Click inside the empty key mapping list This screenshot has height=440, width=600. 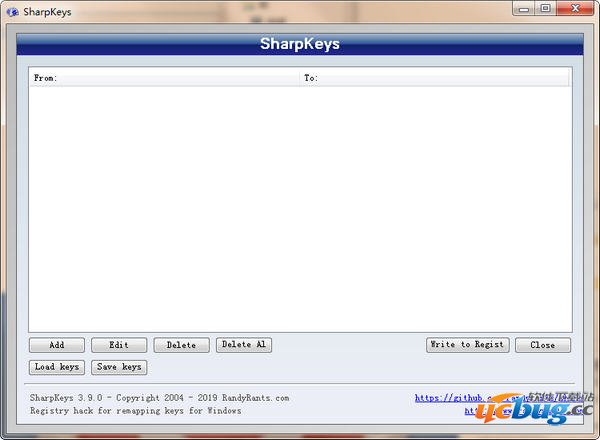pyautogui.click(x=300, y=200)
